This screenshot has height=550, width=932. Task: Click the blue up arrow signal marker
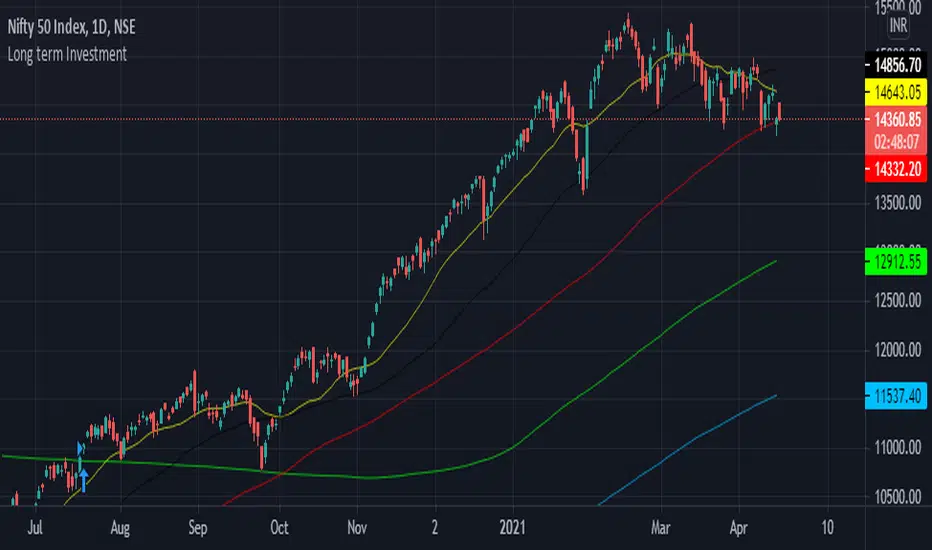(x=84, y=480)
